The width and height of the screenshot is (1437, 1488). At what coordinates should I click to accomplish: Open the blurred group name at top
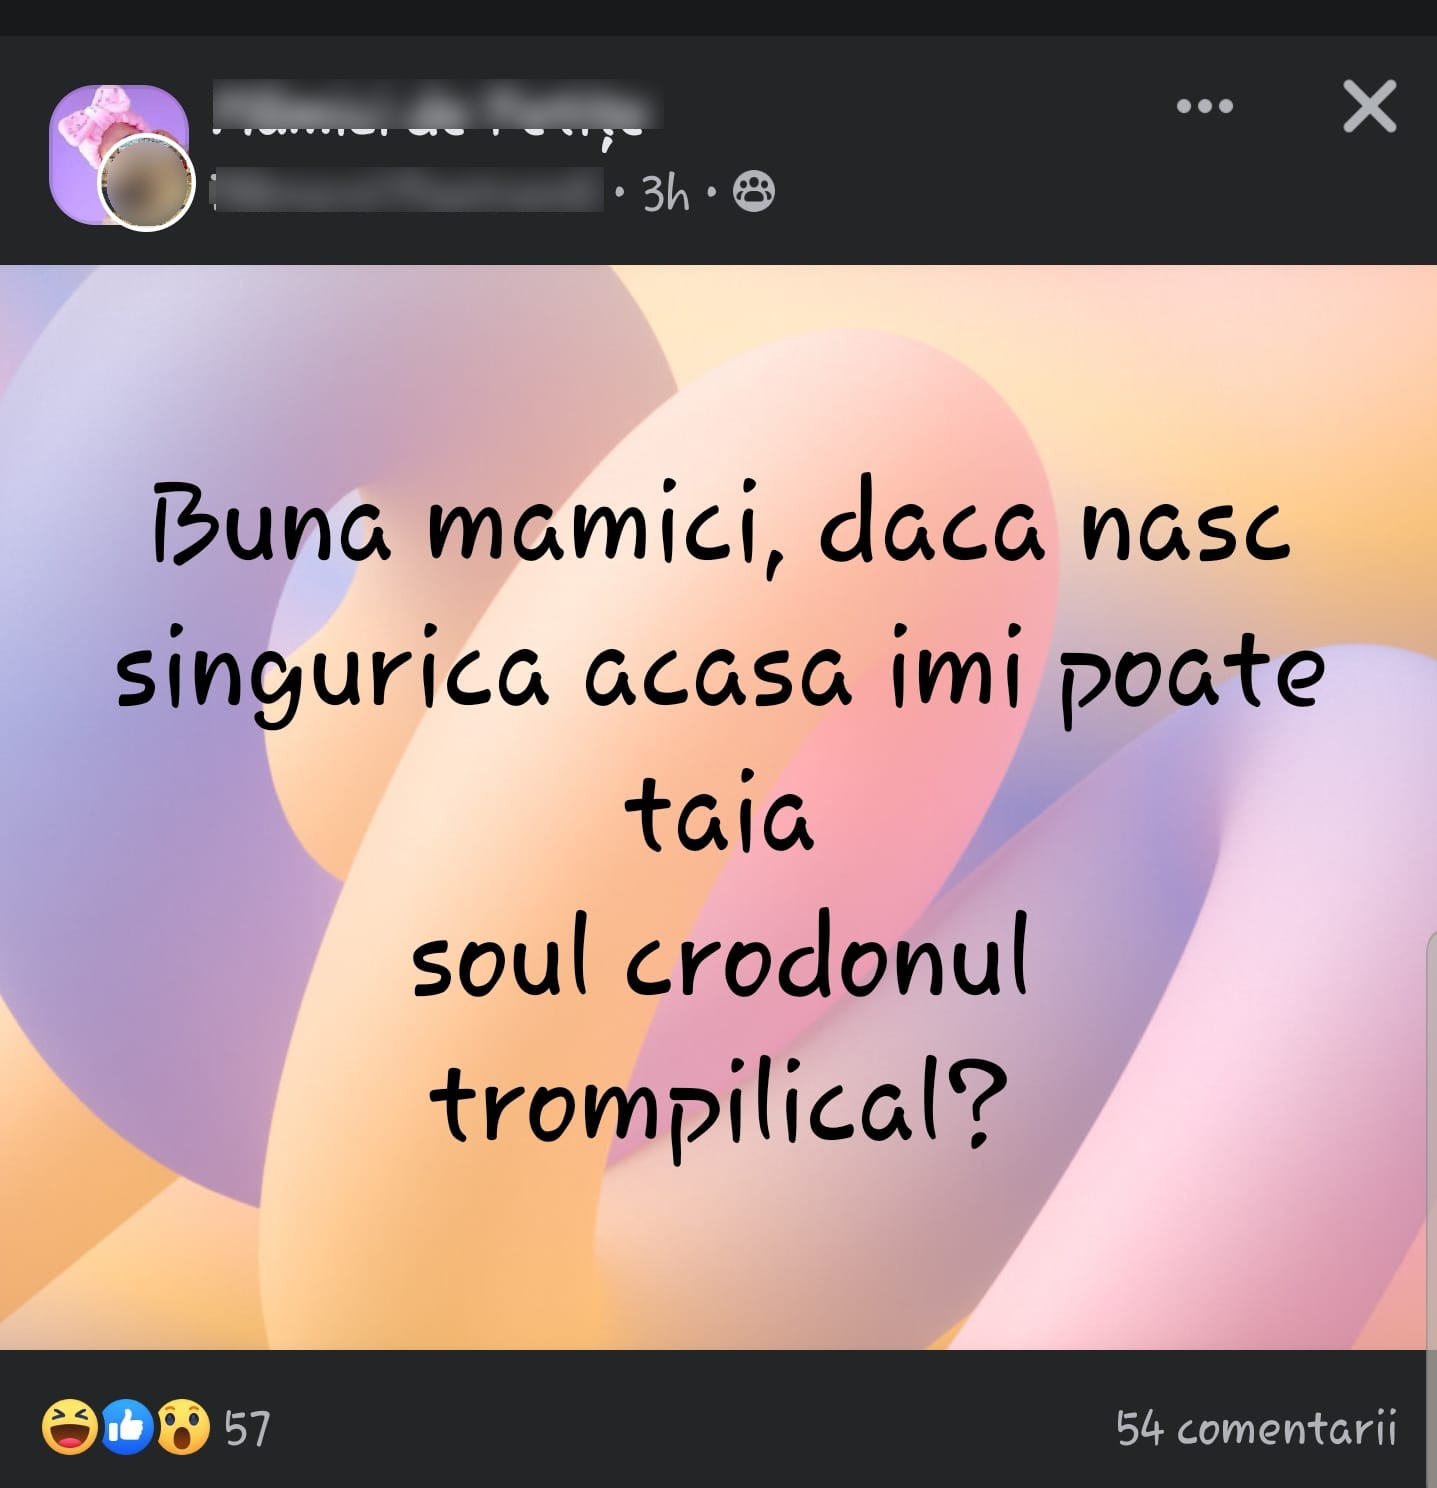pos(436,110)
